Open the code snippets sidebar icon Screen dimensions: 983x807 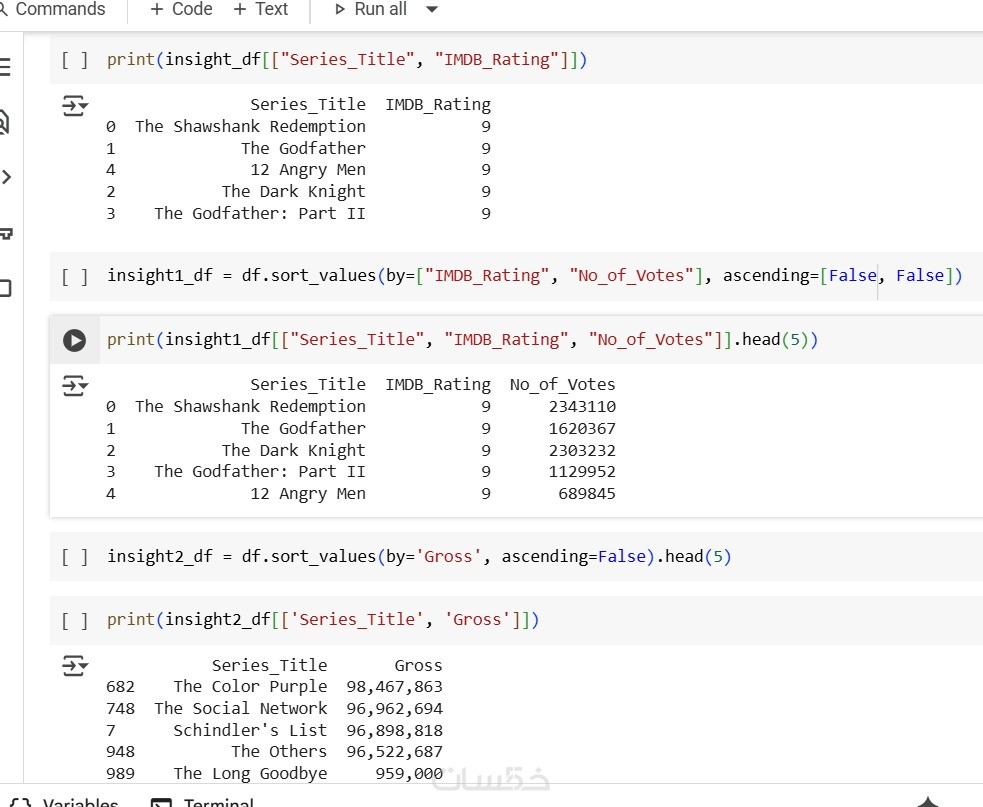click(x=5, y=177)
